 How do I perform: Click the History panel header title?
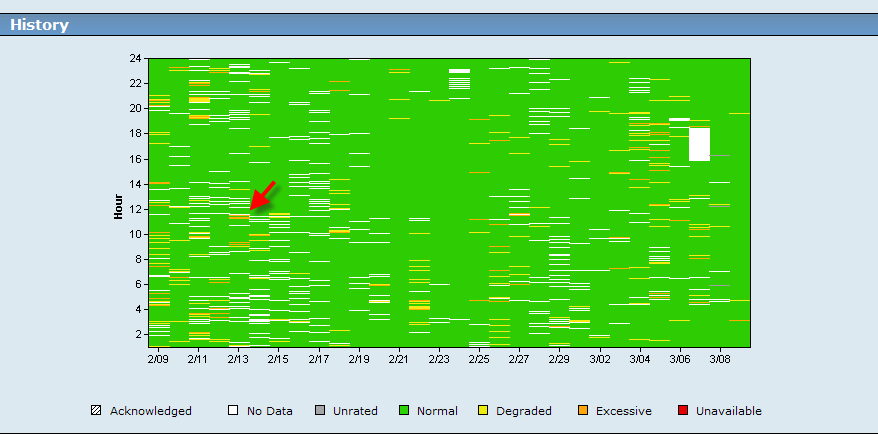coord(39,25)
